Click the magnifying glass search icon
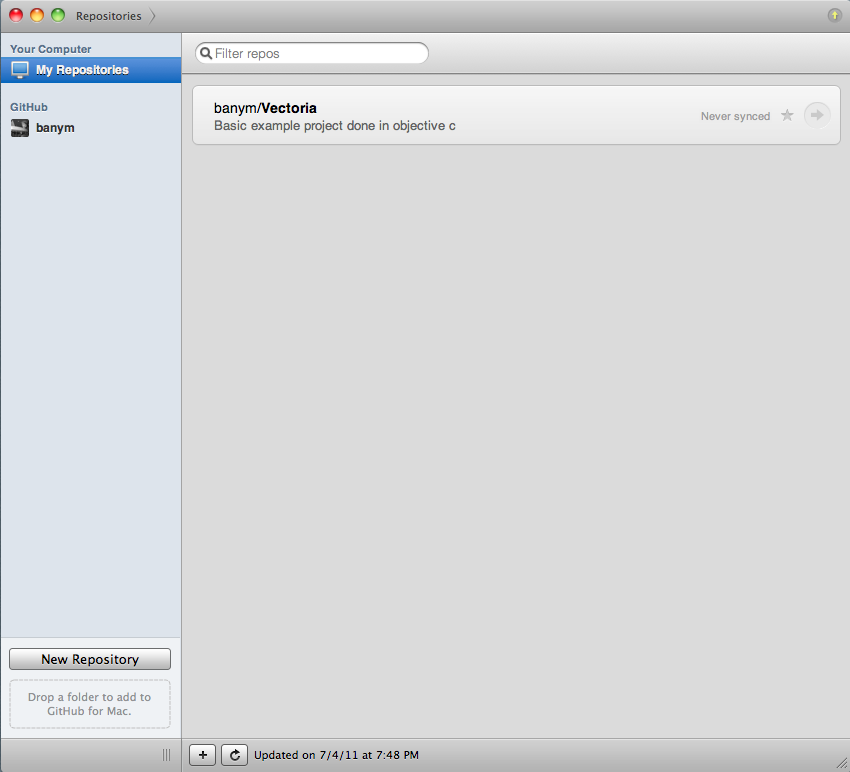The width and height of the screenshot is (850, 772). pos(206,53)
